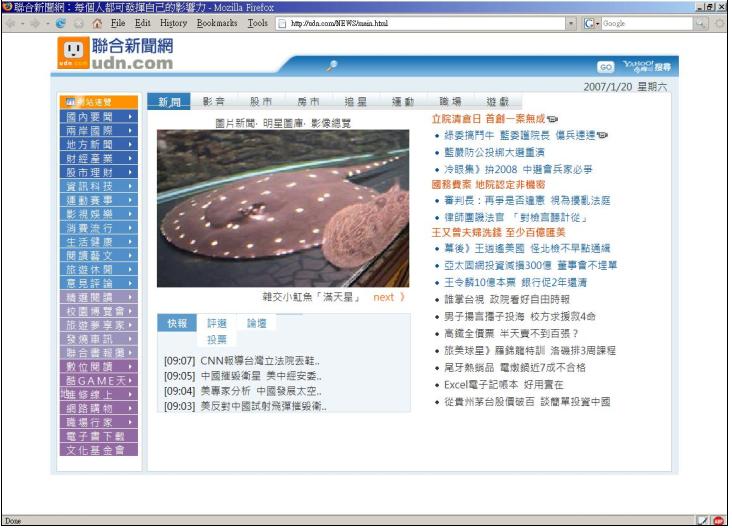The height and width of the screenshot is (528, 732).
Task: Click the throbber icon at toolbar end
Action: [x=719, y=23]
